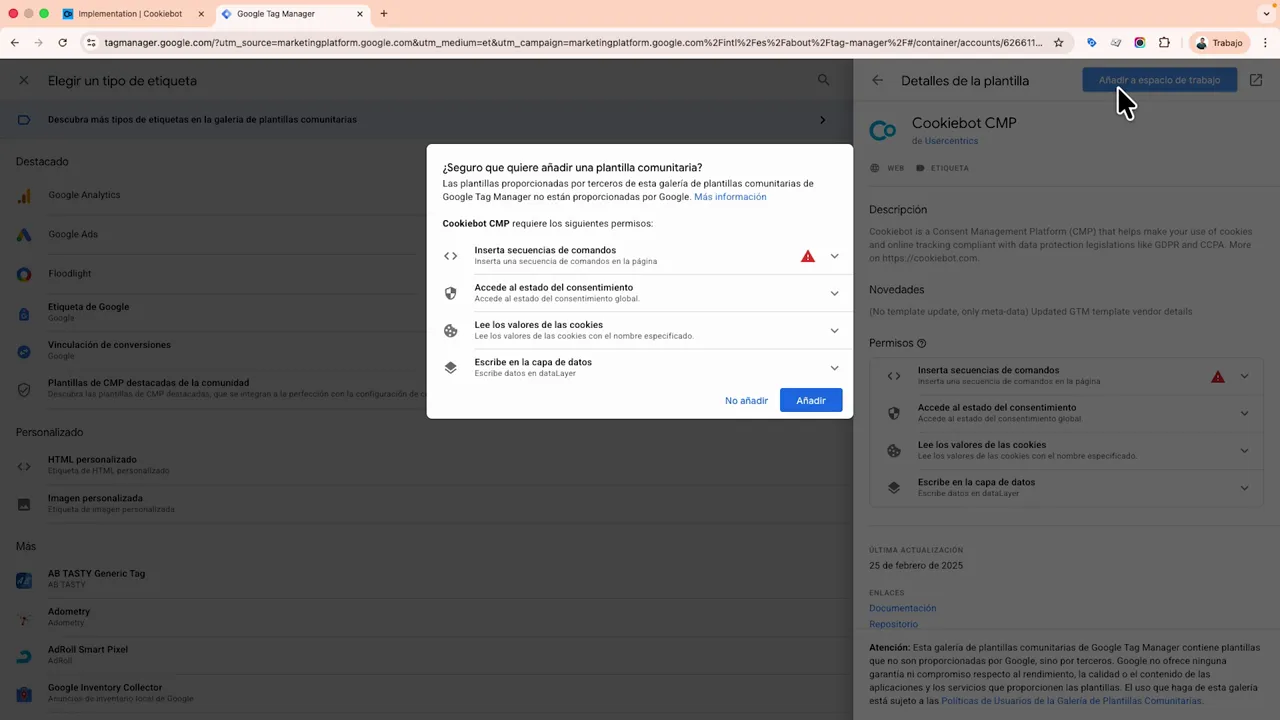Open the Chrome three-dot menu
The image size is (1280, 720).
point(1265,43)
